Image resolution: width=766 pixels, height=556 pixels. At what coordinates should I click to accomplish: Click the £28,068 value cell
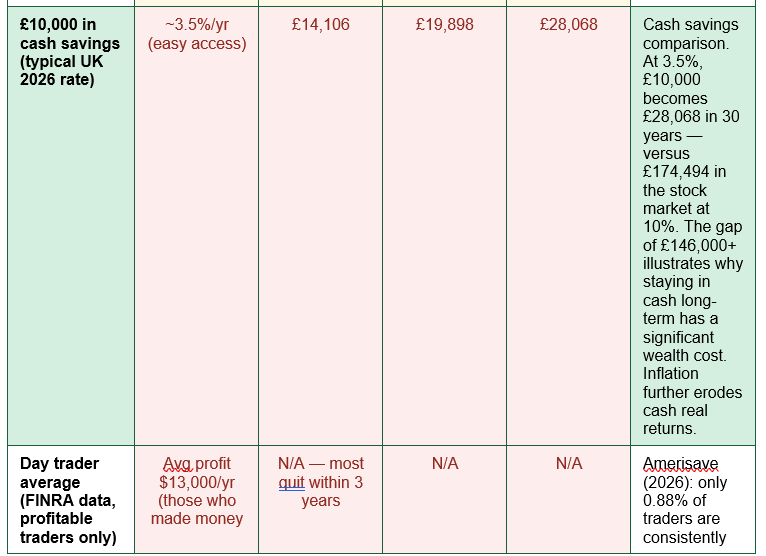click(x=569, y=226)
